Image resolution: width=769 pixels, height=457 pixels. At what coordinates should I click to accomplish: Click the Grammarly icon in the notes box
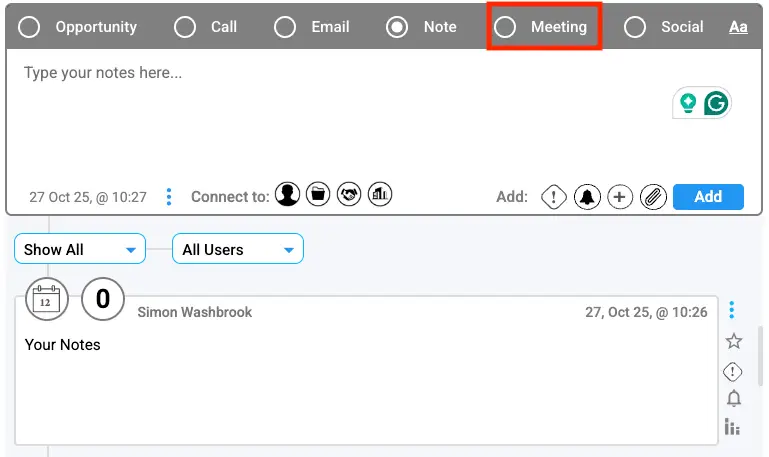[x=715, y=102]
